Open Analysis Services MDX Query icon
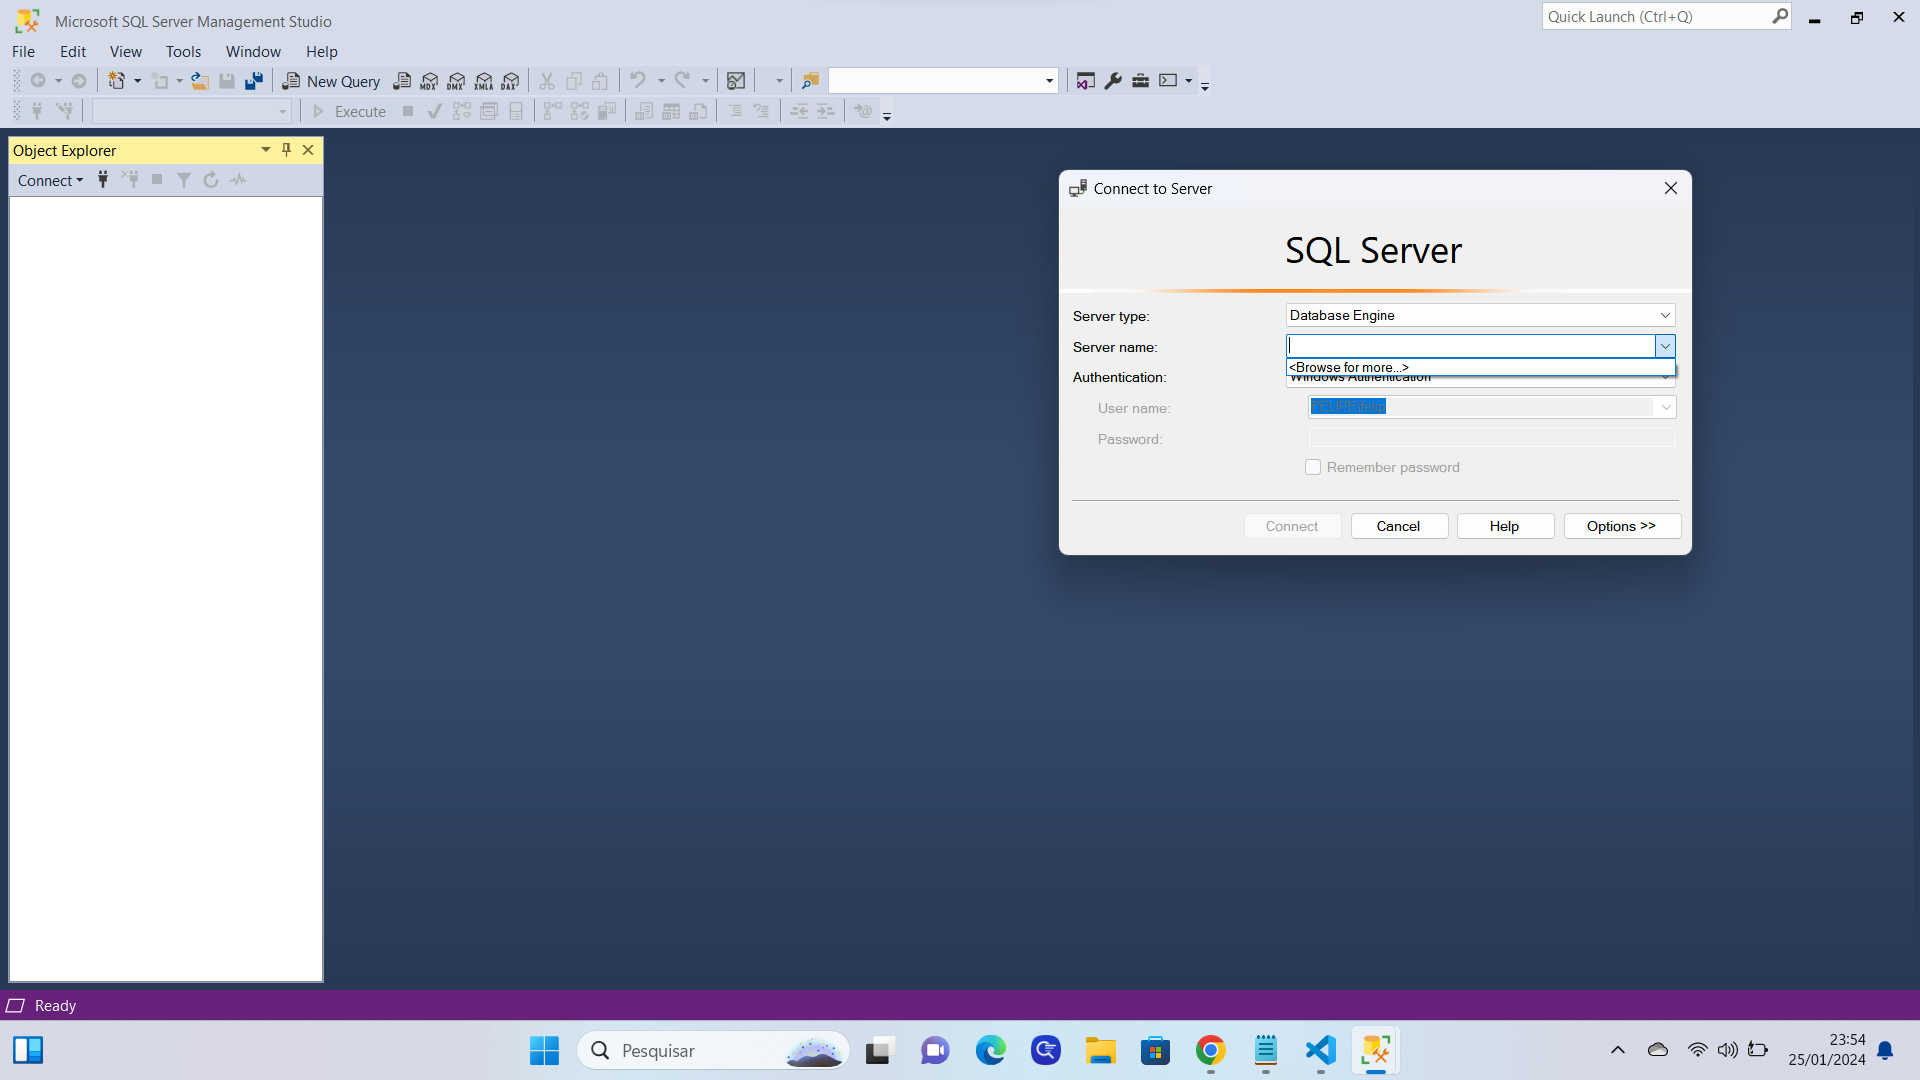The width and height of the screenshot is (1920, 1080). coord(429,81)
